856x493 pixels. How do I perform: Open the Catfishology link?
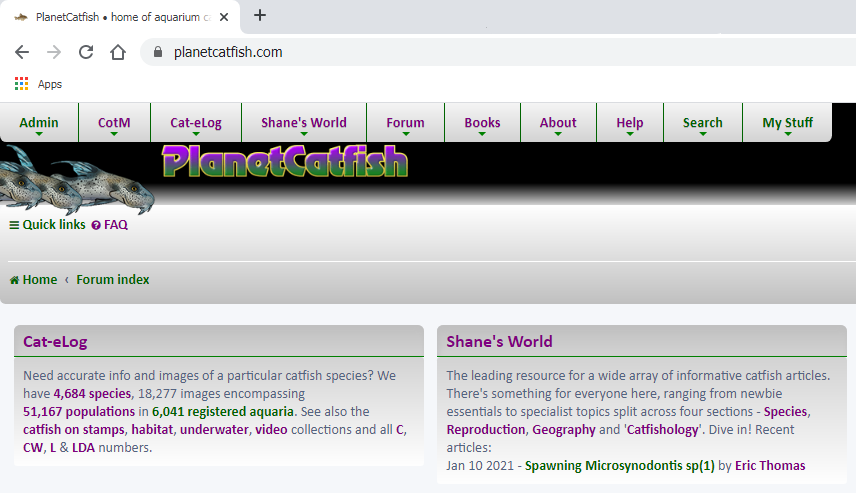coord(662,430)
